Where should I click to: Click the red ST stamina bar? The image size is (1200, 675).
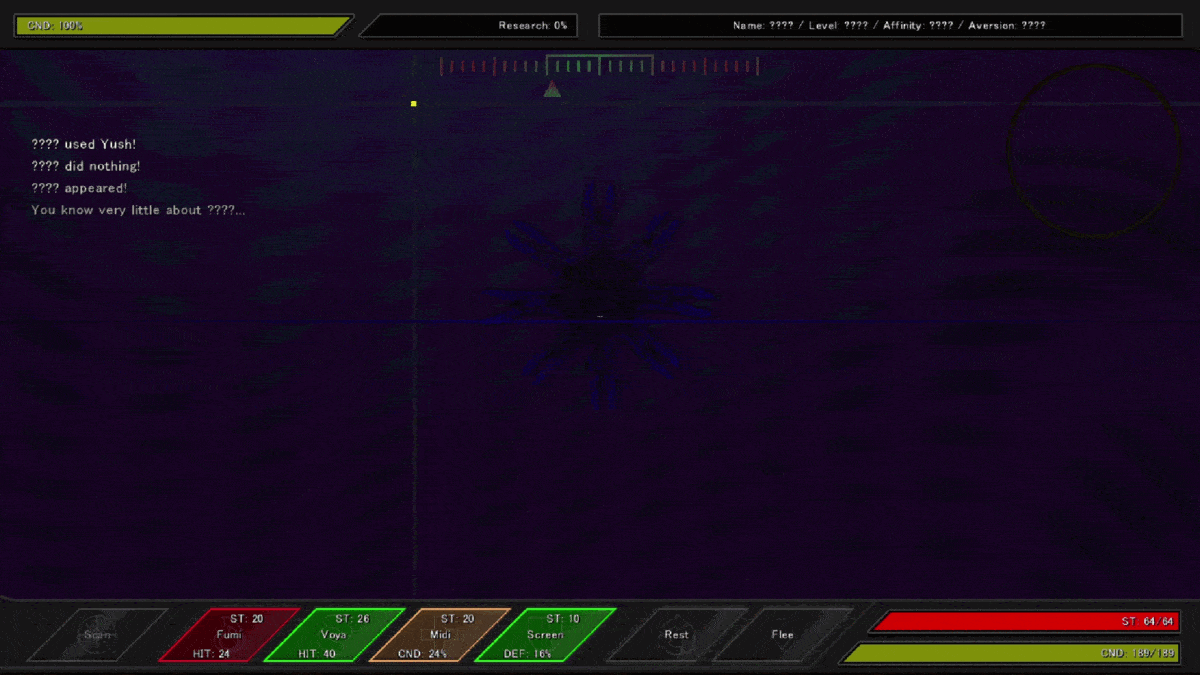click(1023, 622)
